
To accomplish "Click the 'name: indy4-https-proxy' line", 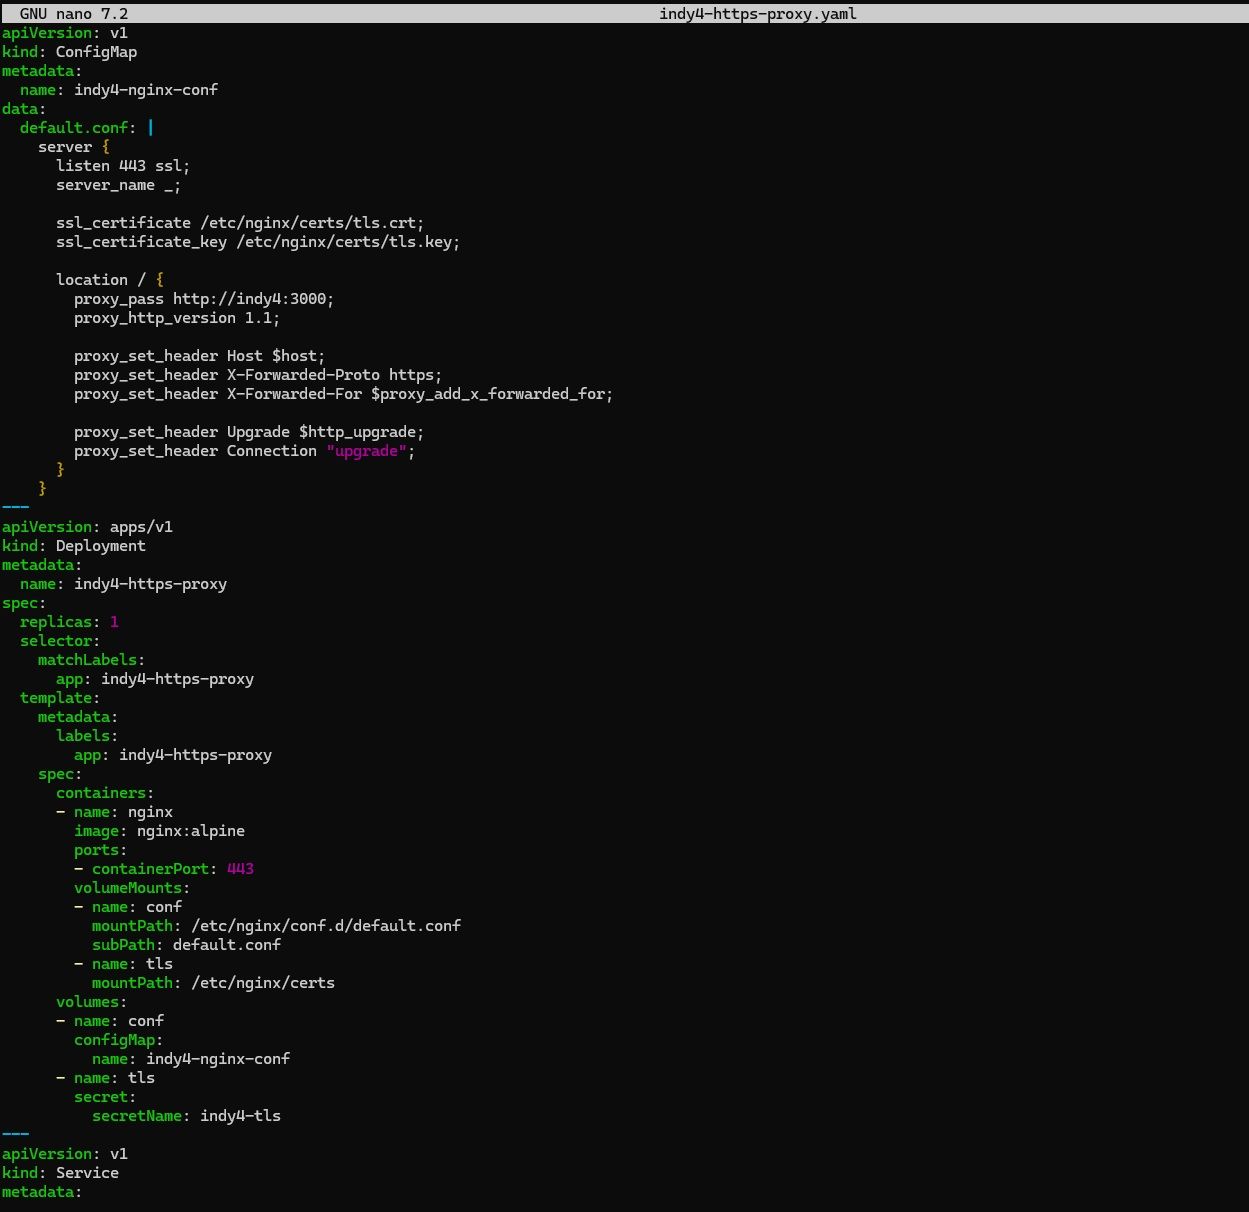I will tap(123, 584).
